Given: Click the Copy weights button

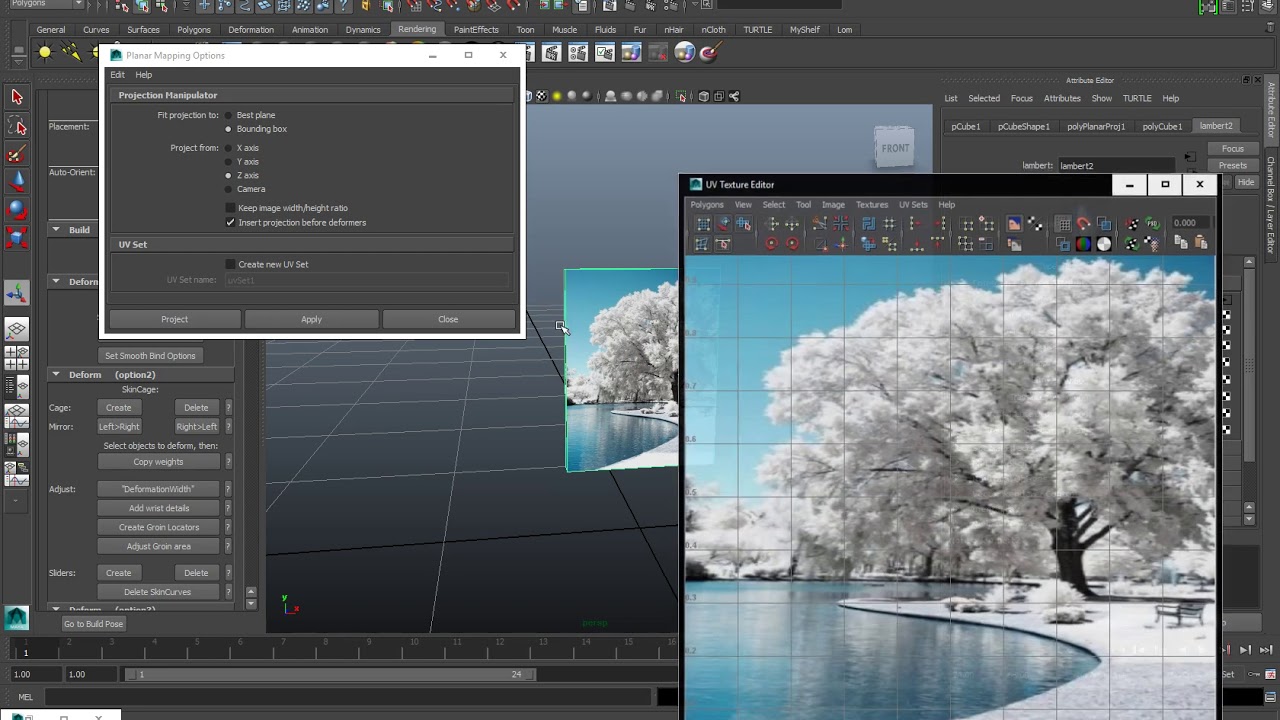Looking at the screenshot, I should click(x=158, y=462).
